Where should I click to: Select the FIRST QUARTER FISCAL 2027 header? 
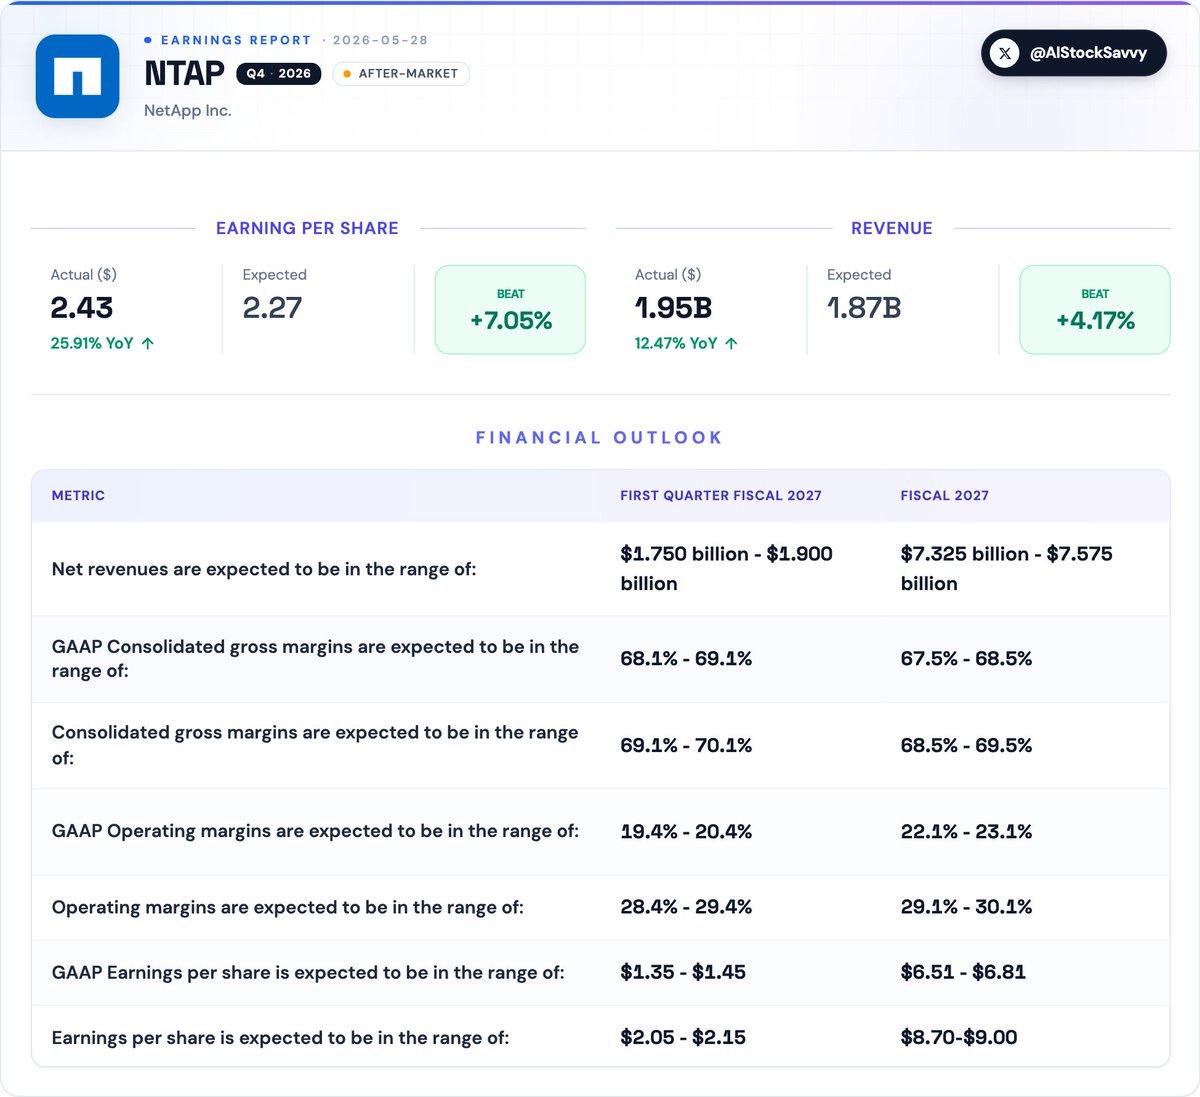pyautogui.click(x=721, y=496)
